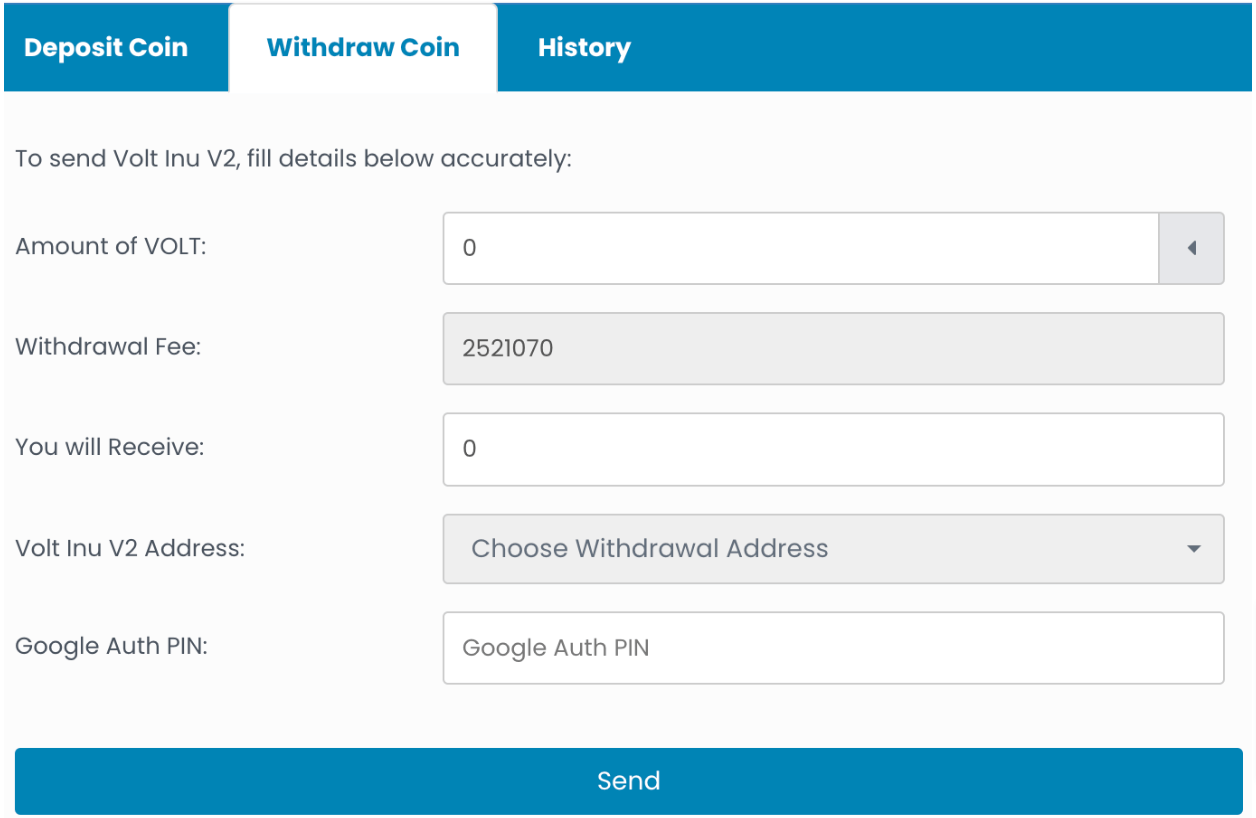The width and height of the screenshot is (1256, 818).
Task: Click the 'Volt Inu V2 Address:' label
Action: (130, 548)
